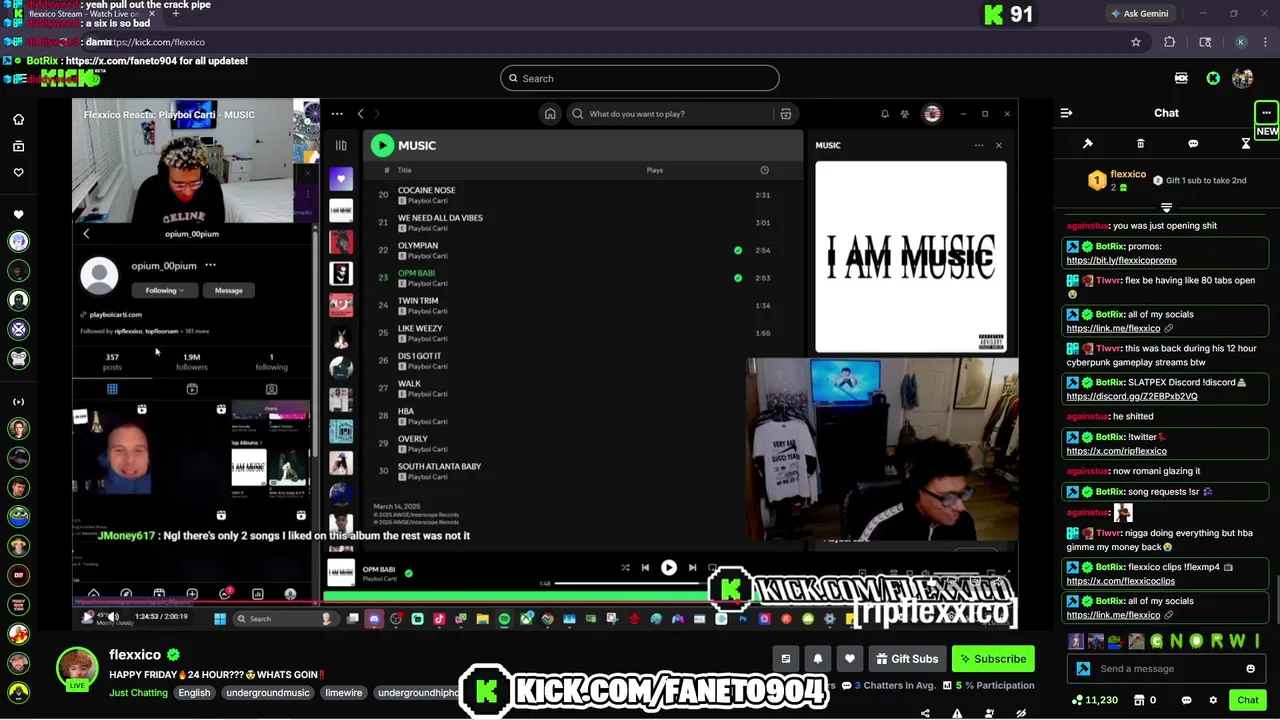Toggle saved checkmark on OPM BABI row
The width and height of the screenshot is (1280, 720).
[738, 278]
